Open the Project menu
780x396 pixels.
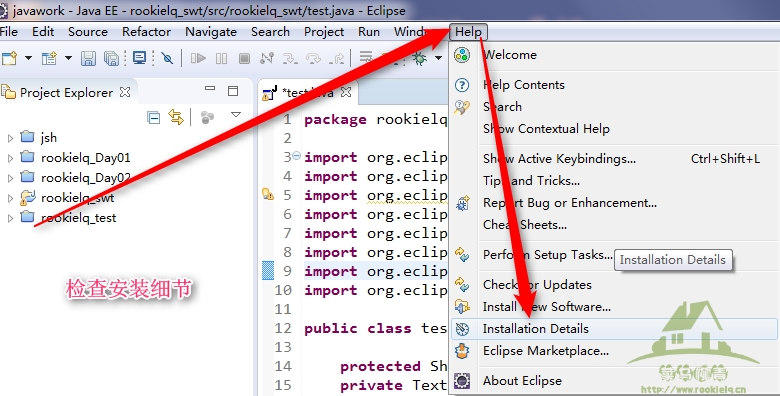point(324,31)
